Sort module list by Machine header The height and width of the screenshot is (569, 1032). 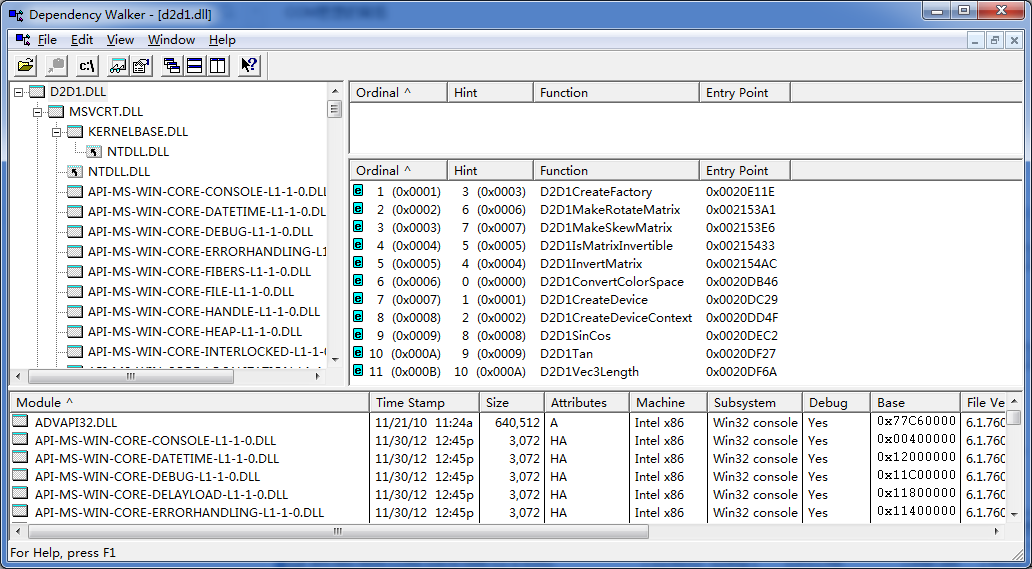[668, 403]
